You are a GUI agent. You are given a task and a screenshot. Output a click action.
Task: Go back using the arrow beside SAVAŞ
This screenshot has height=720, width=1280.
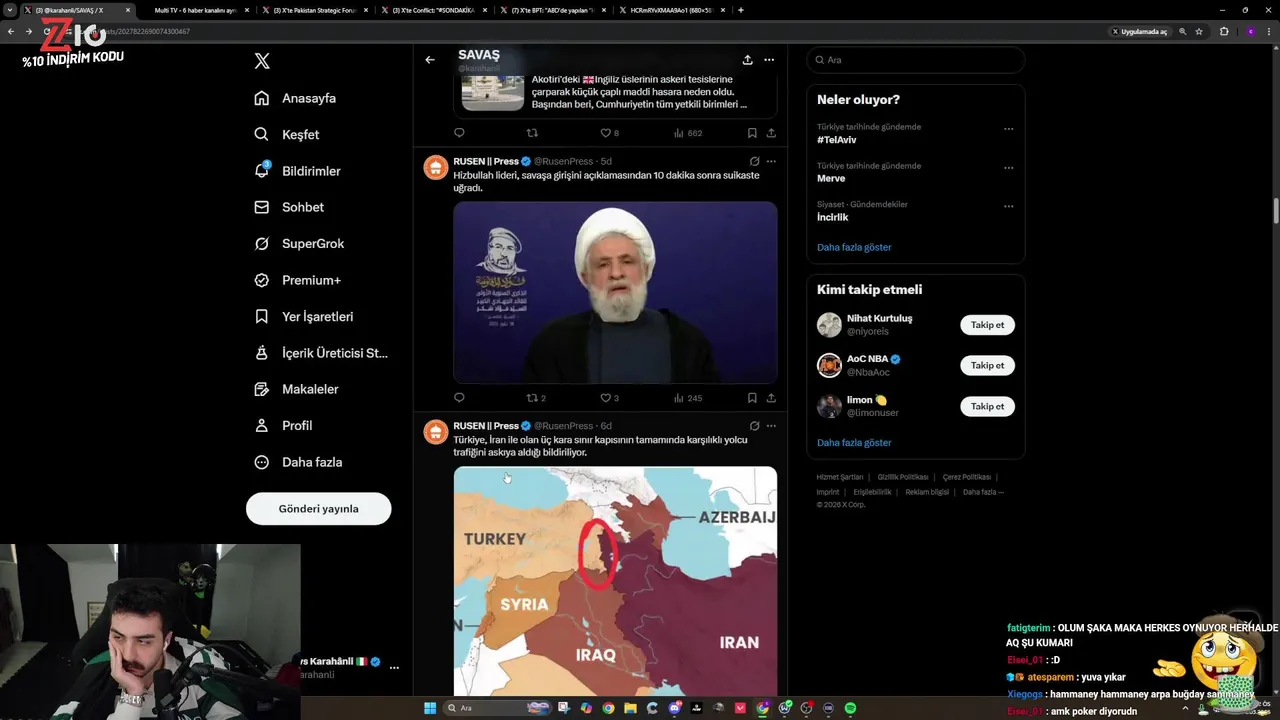tap(430, 60)
